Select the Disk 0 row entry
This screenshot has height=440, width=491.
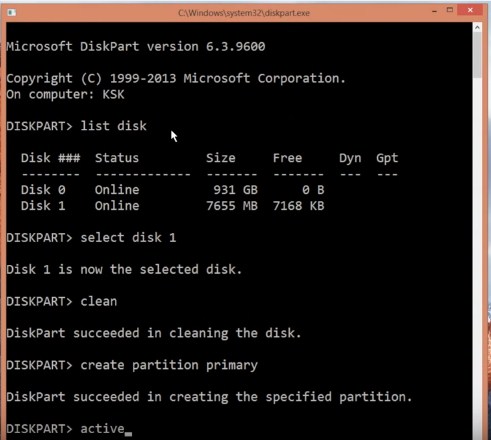pyautogui.click(x=173, y=190)
